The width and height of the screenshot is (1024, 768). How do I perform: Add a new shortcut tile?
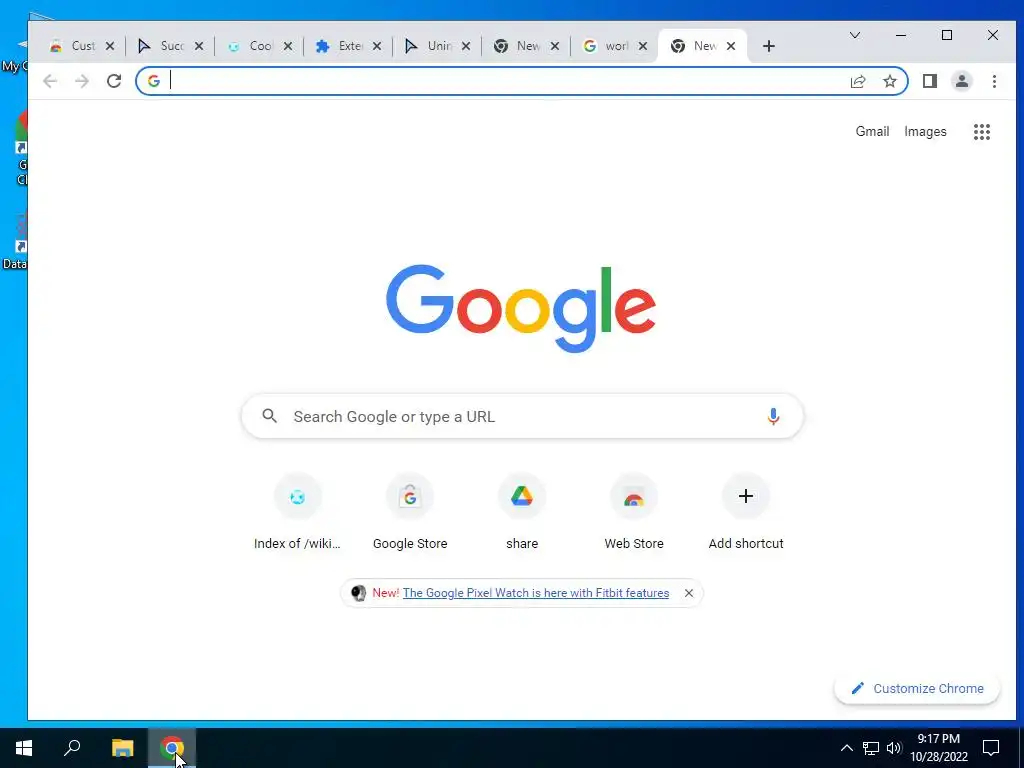(x=746, y=513)
